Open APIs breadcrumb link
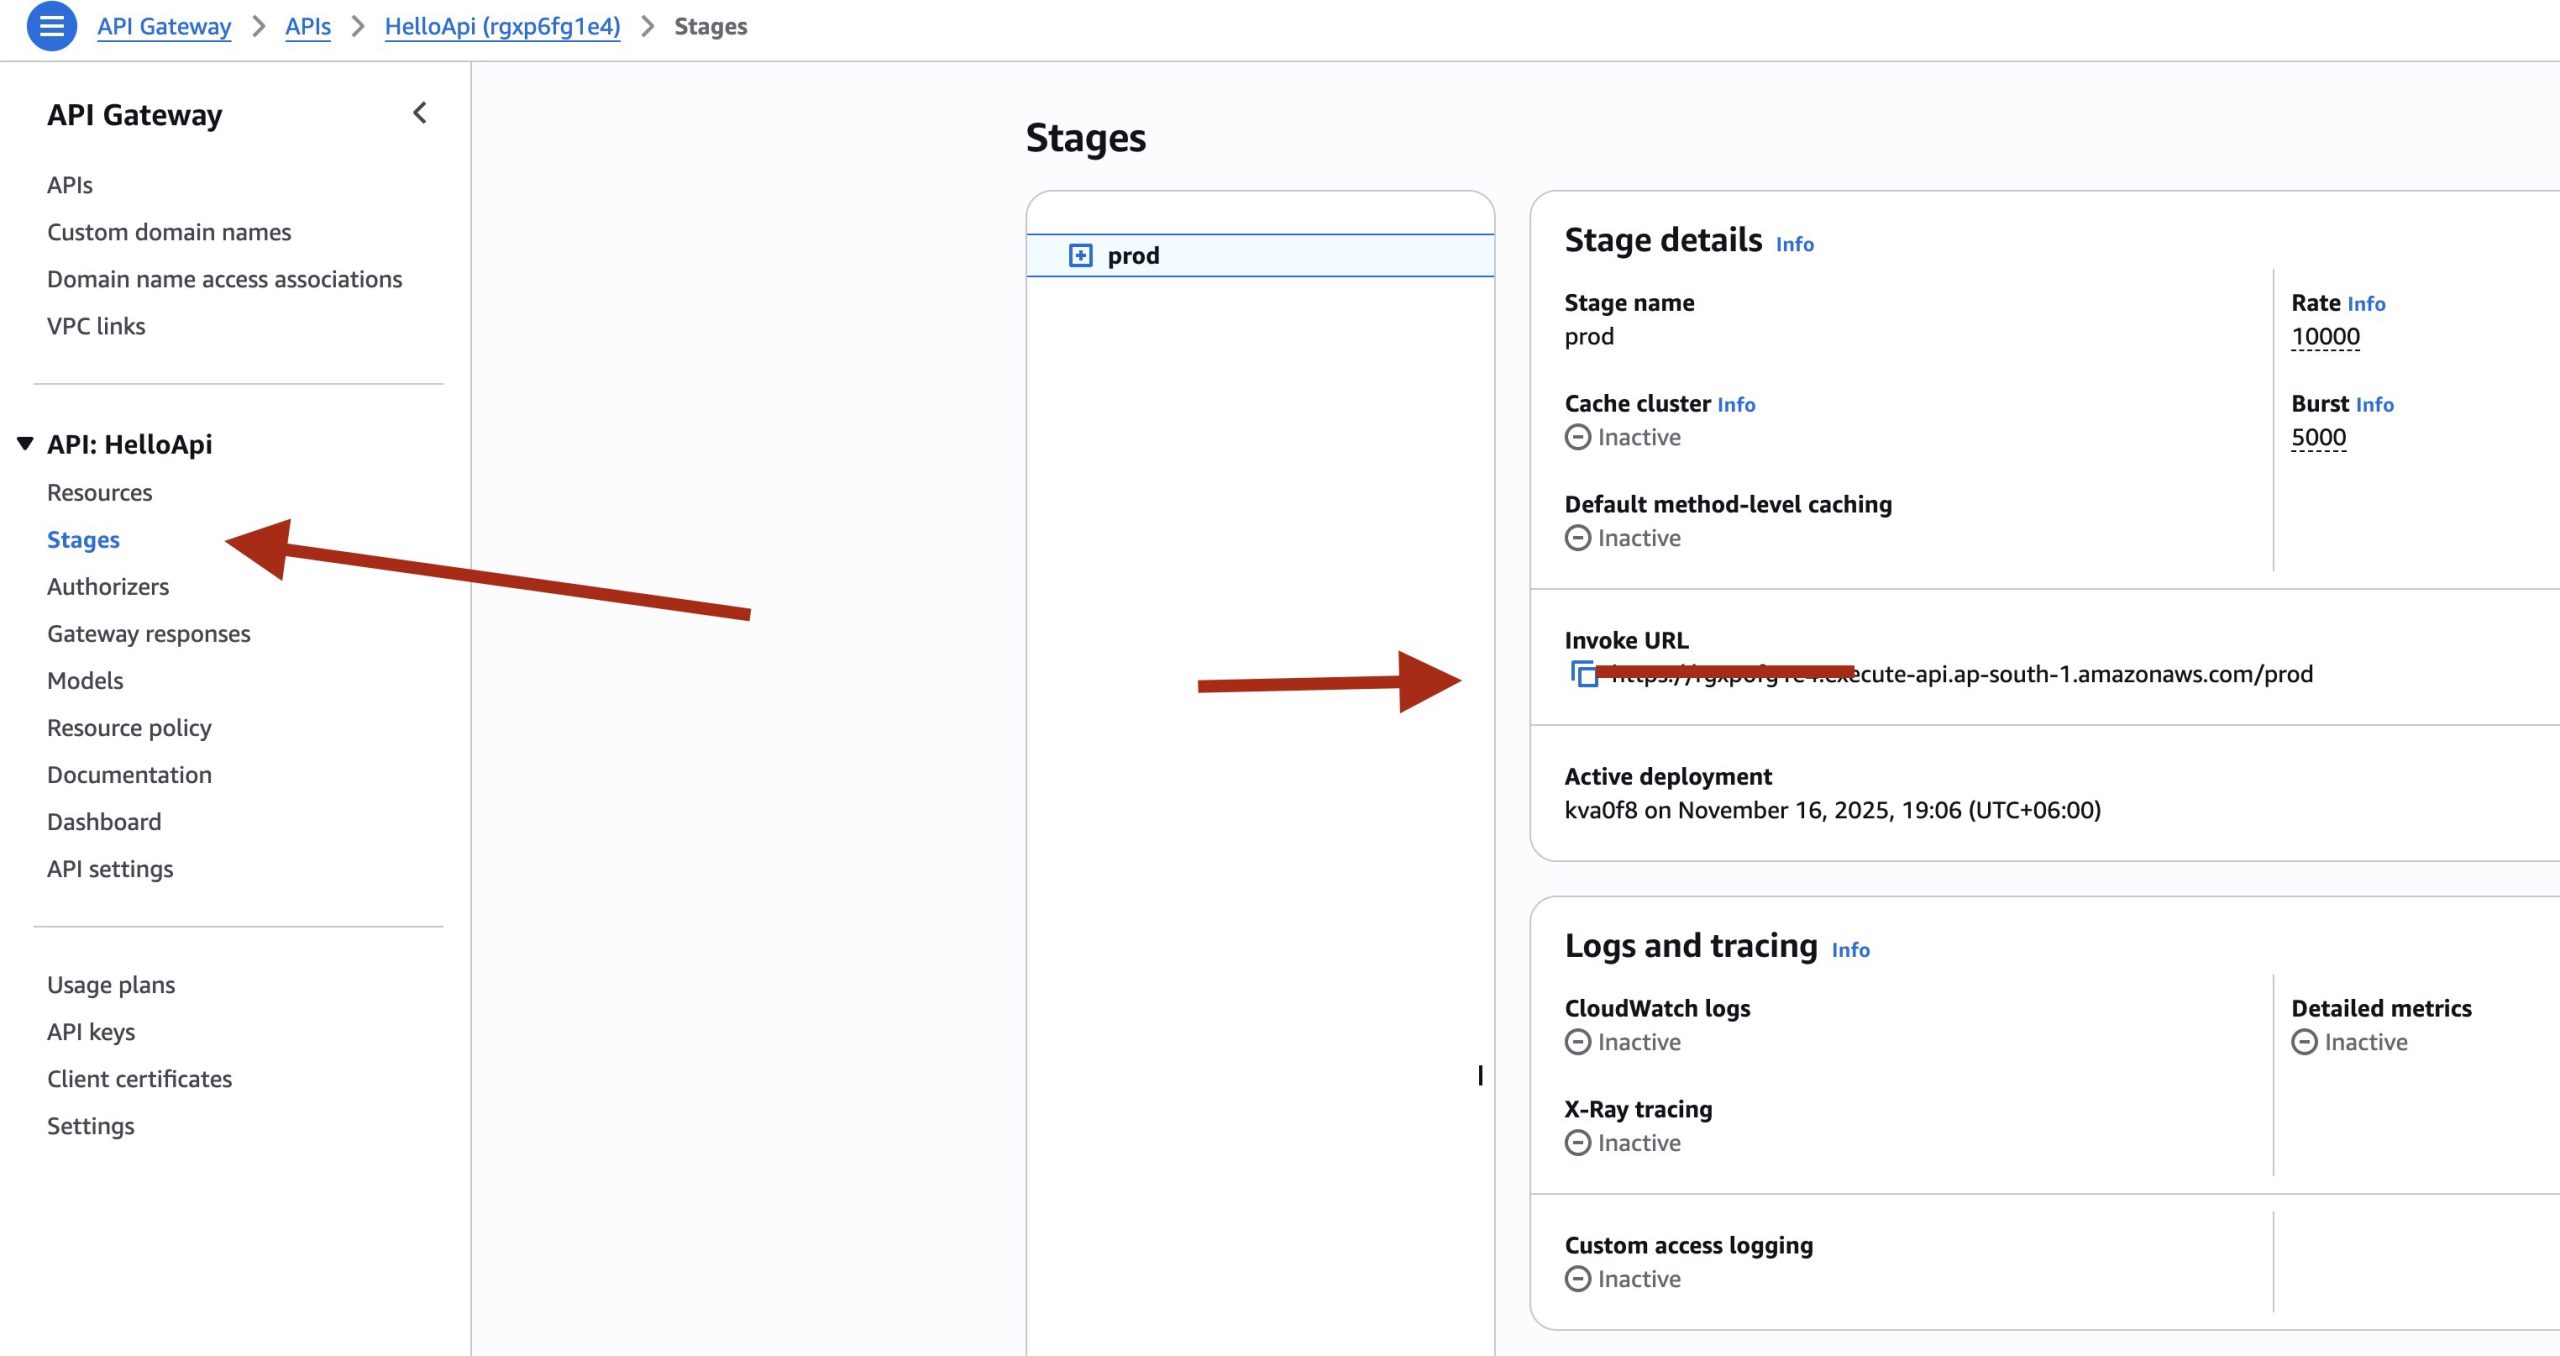Screen dimensions: 2560x1356 point(307,26)
